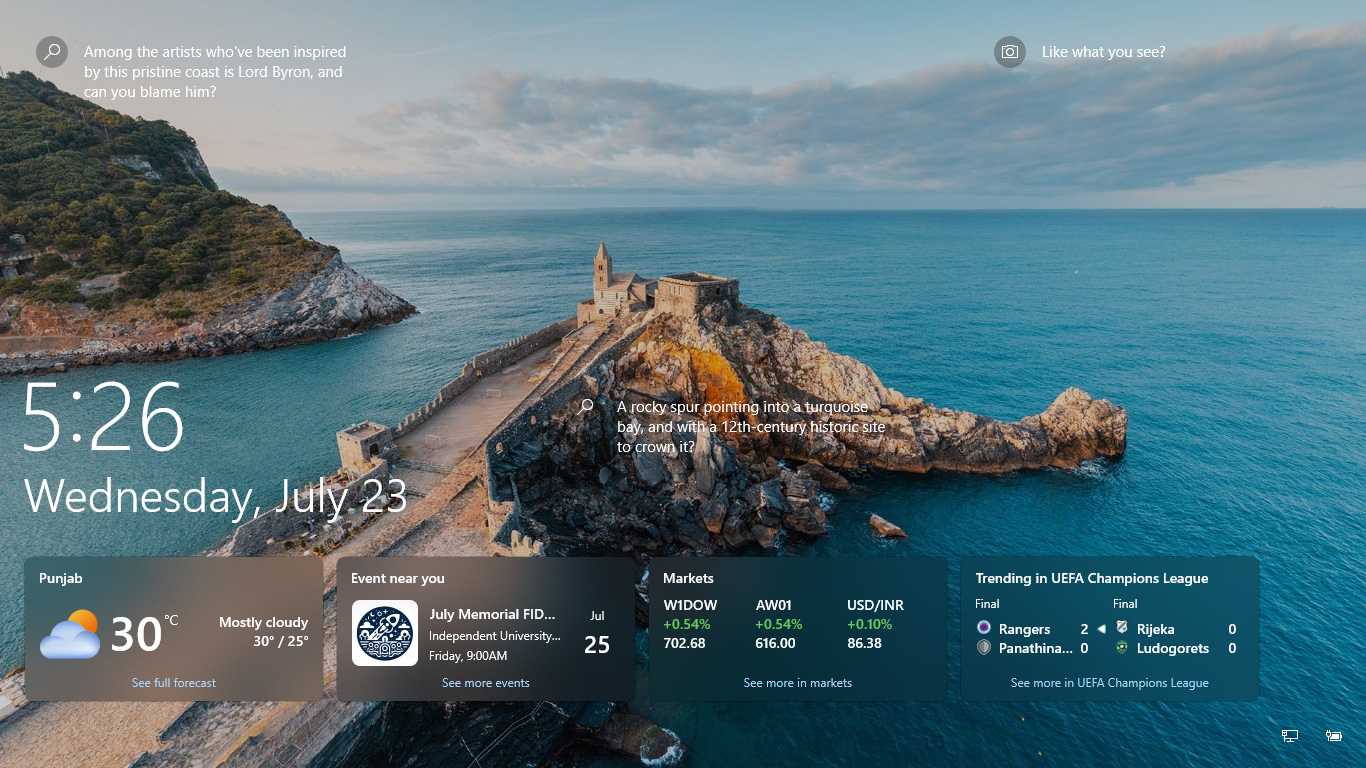
Task: Open See more in markets link
Action: point(798,683)
